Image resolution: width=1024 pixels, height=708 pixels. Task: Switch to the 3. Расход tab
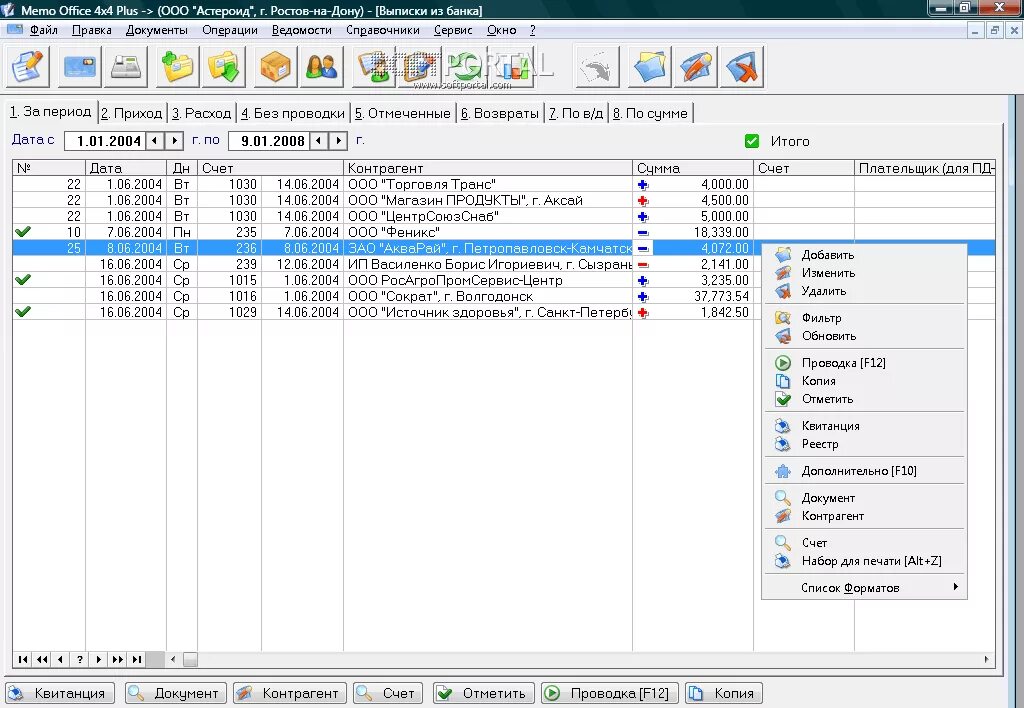202,113
